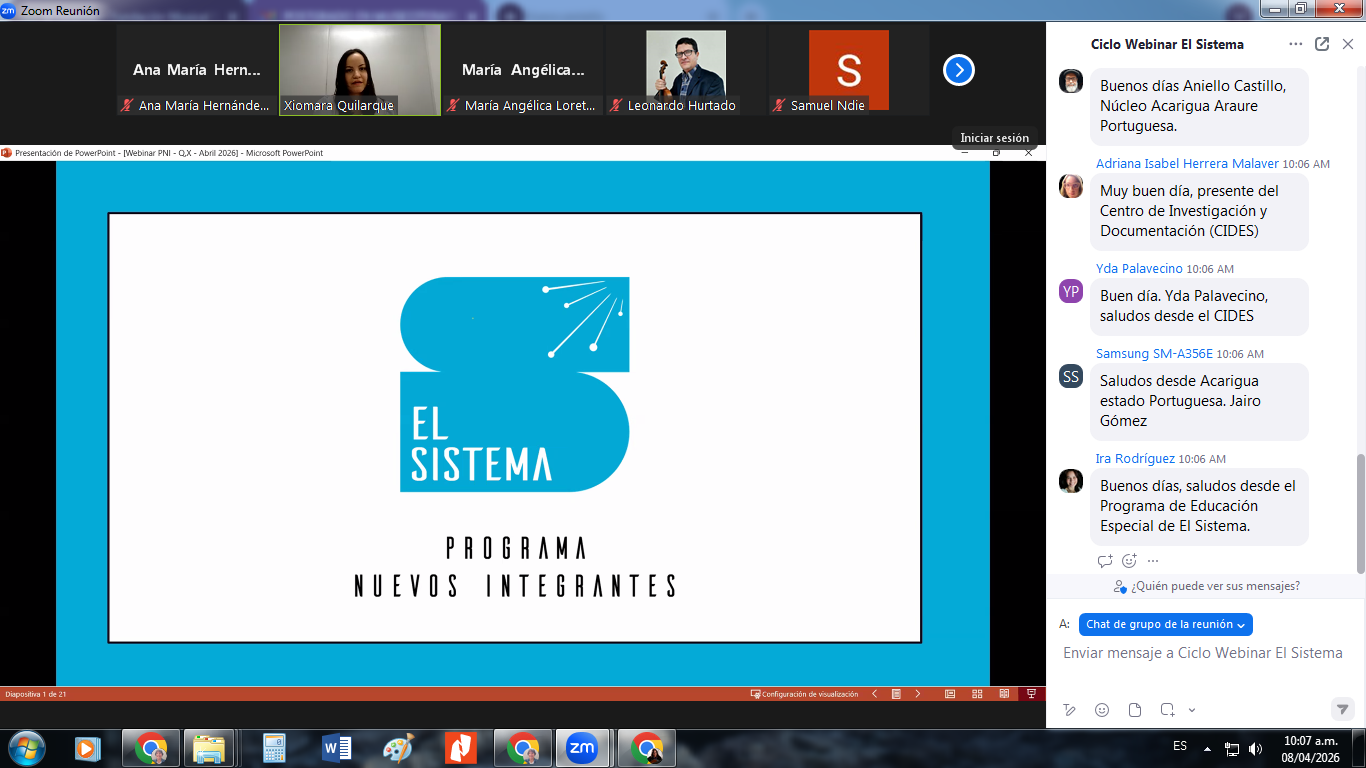
Task: Select Leonardo Hurtado participant tile
Action: click(686, 70)
